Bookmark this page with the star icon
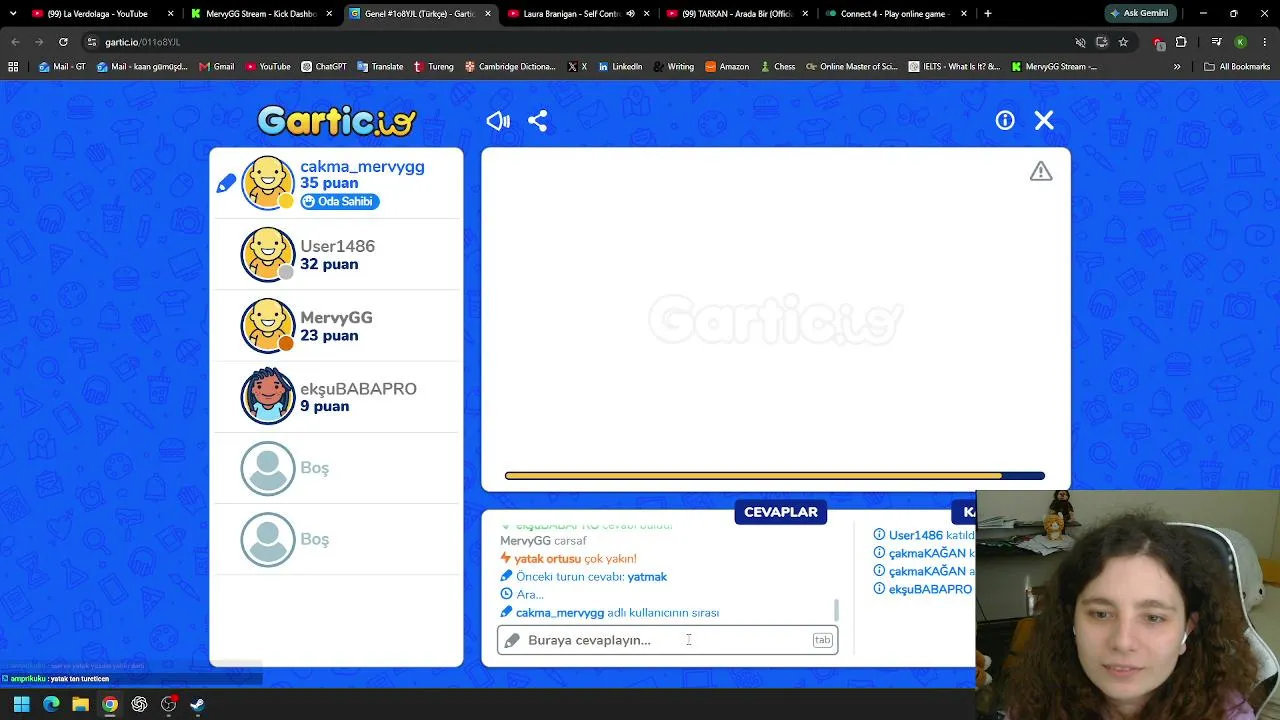 tap(1123, 42)
